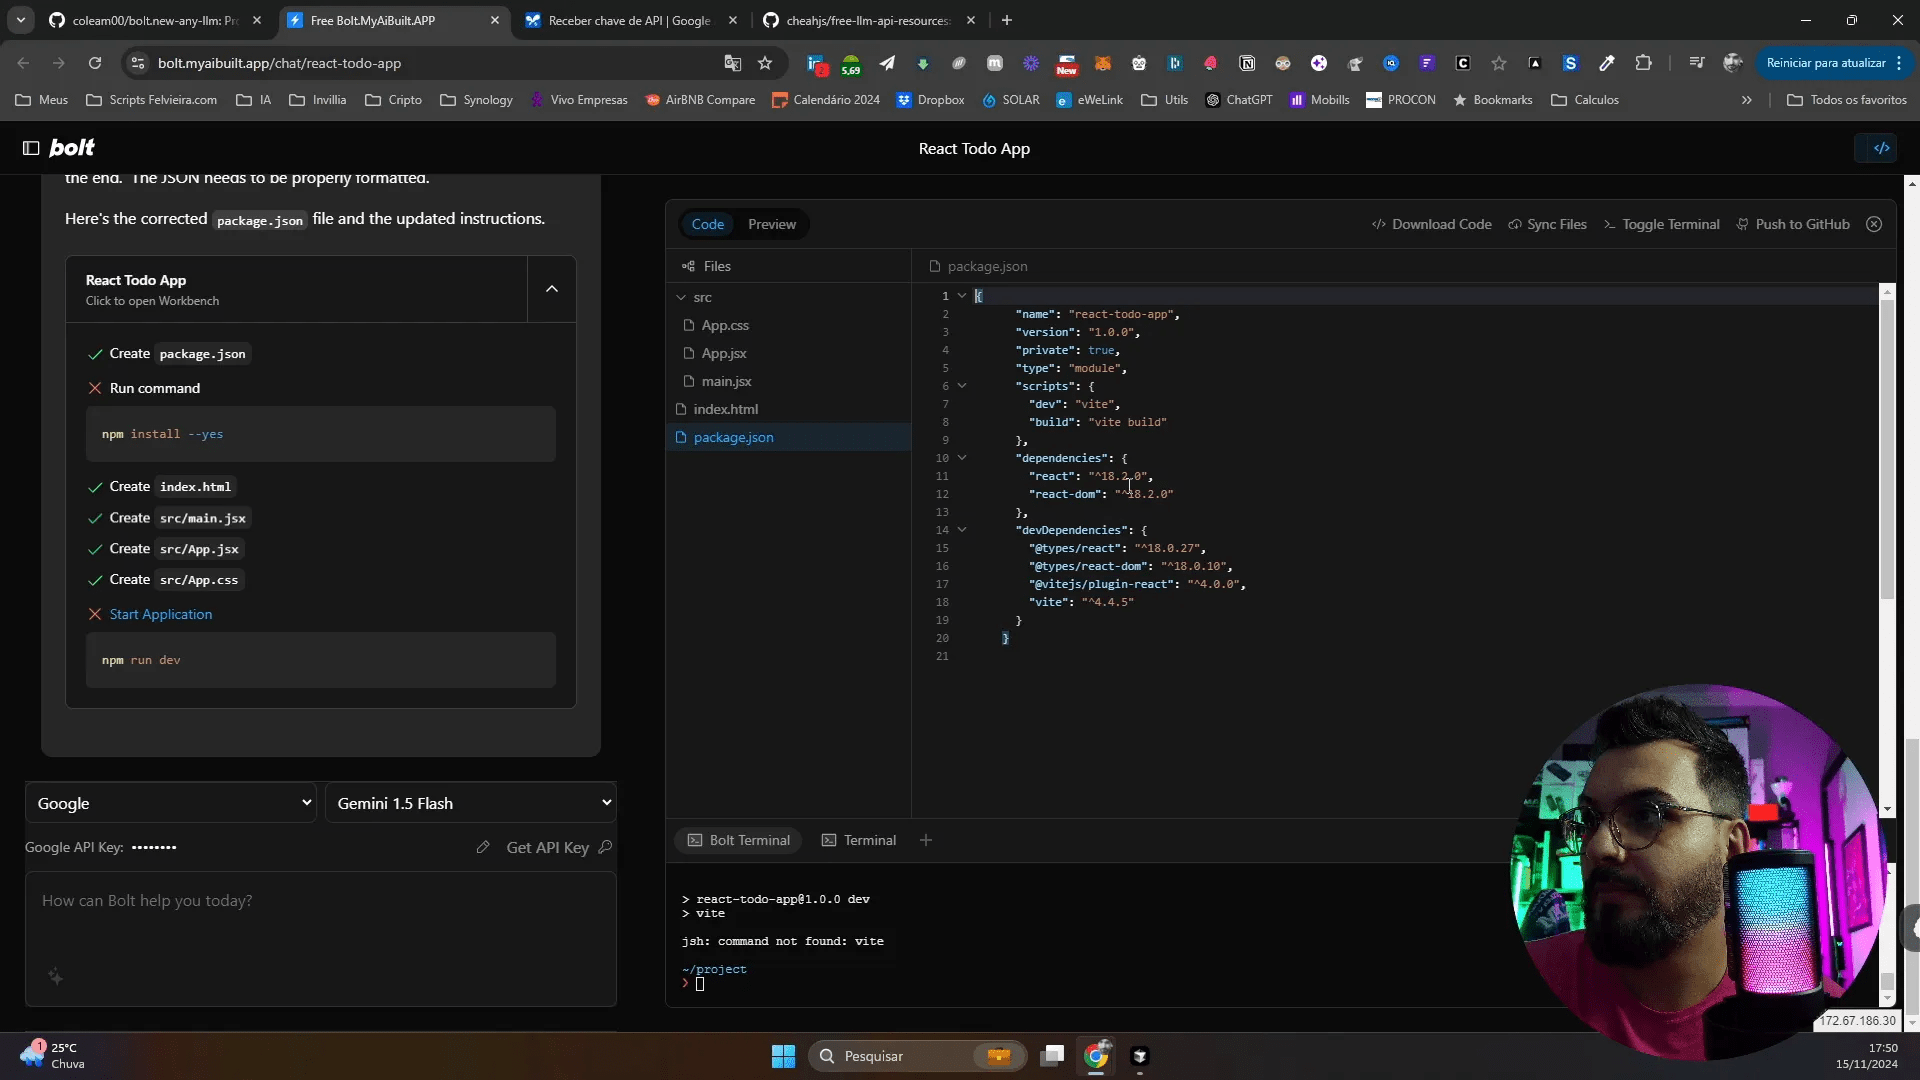1920x1080 pixels.
Task: Add a new terminal with plus icon
Action: click(x=926, y=840)
